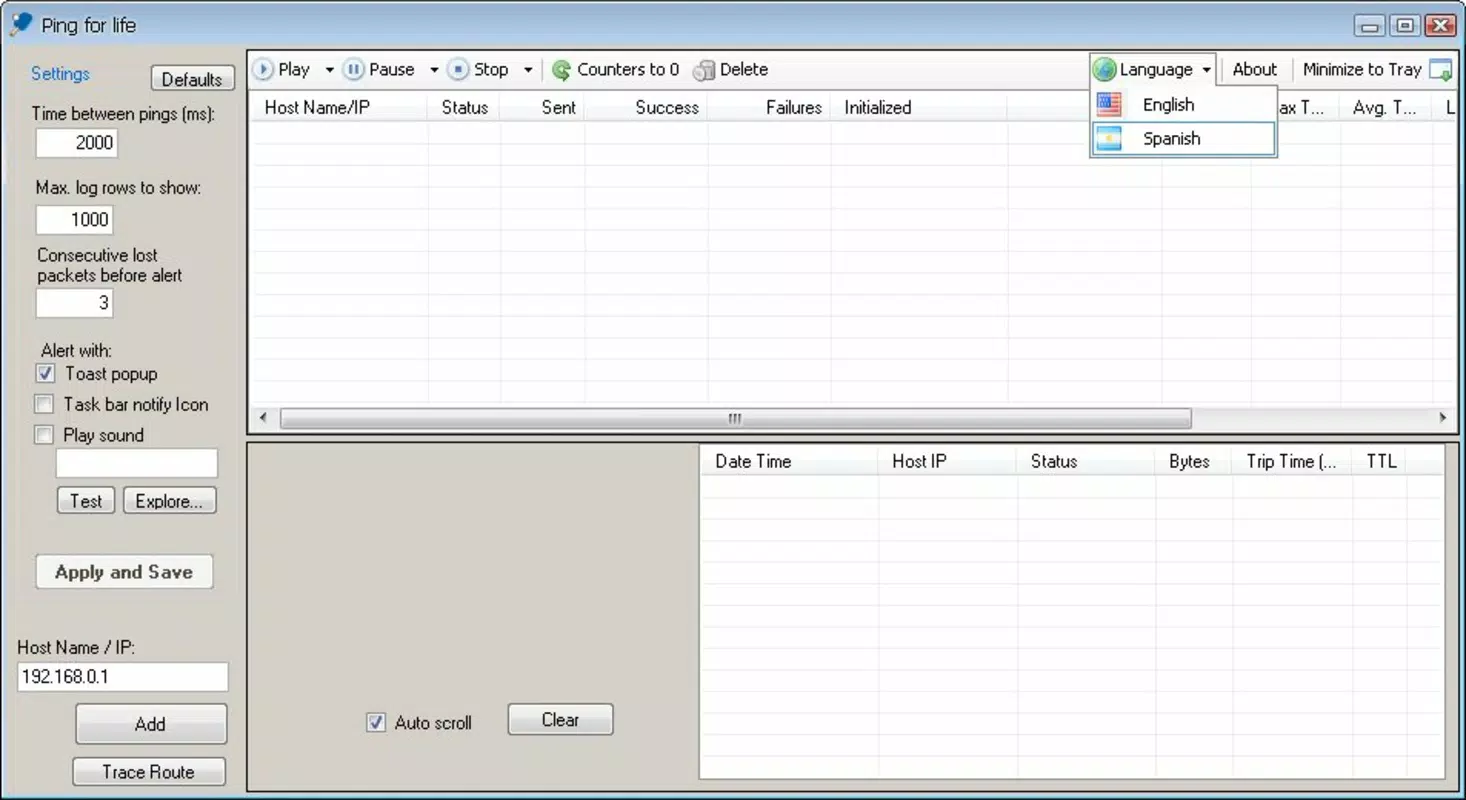Click the Failures column header

769,108
